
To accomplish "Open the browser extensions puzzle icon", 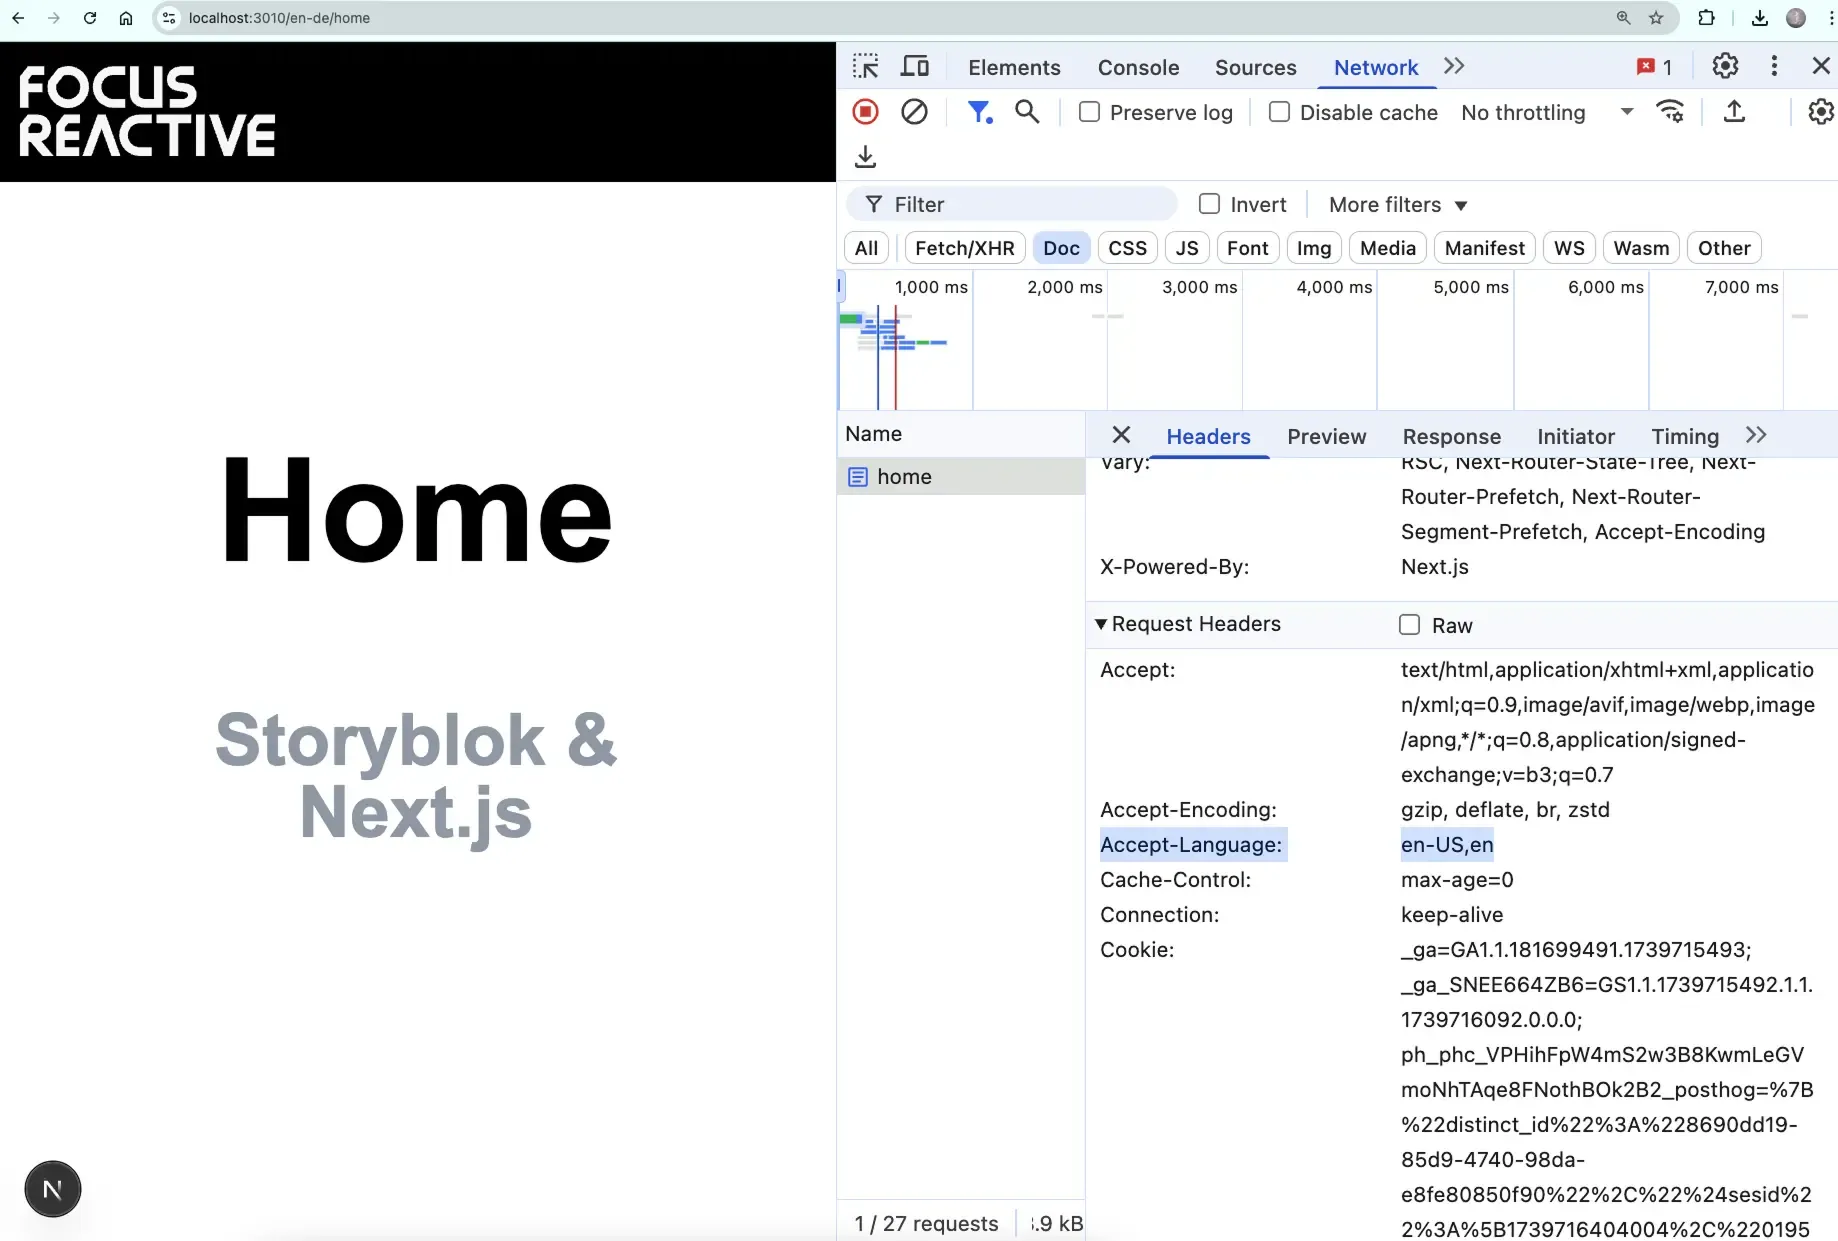I will pyautogui.click(x=1706, y=18).
